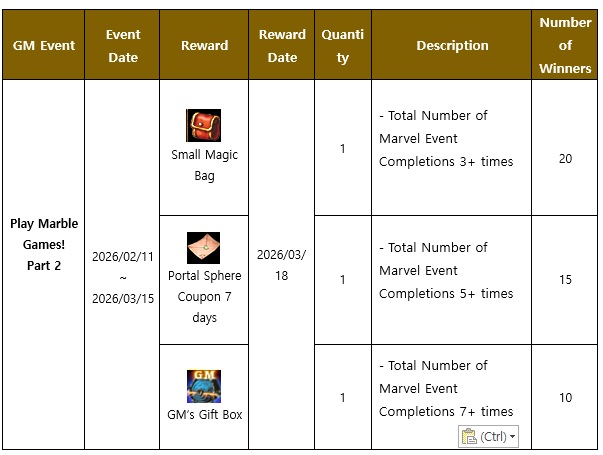Click the reward date 2026/03/18 cell
The image size is (603, 455).
click(x=282, y=265)
